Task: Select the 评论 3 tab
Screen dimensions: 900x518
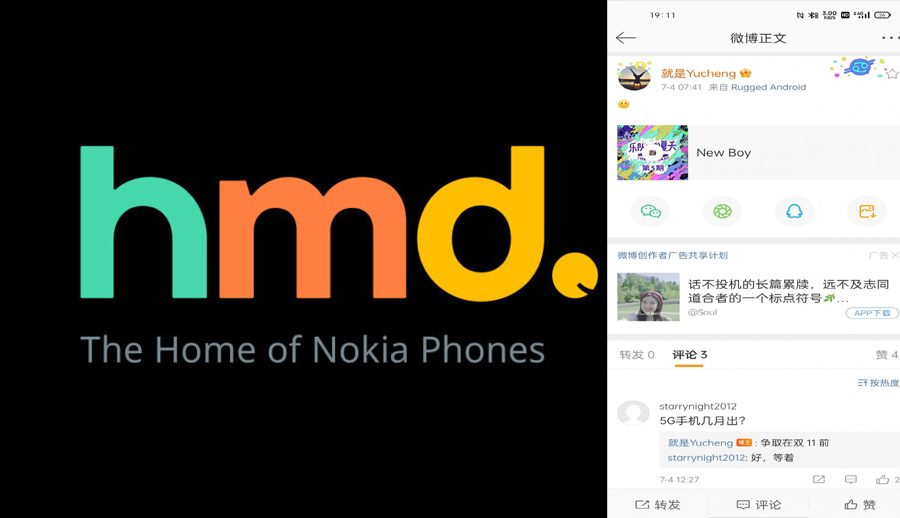Action: pyautogui.click(x=689, y=355)
